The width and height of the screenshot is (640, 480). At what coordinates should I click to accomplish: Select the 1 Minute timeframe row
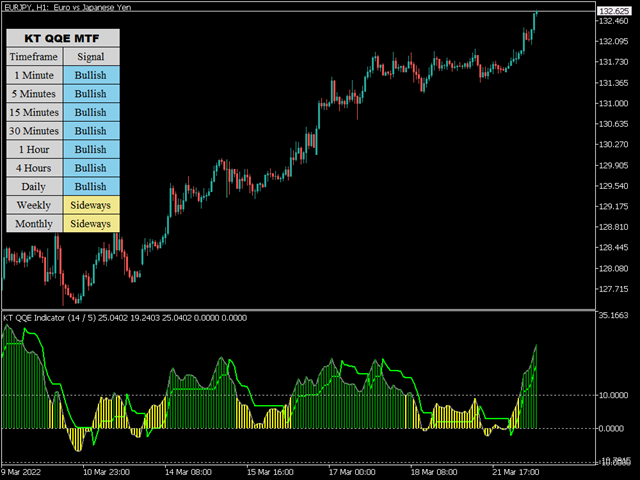click(34, 75)
